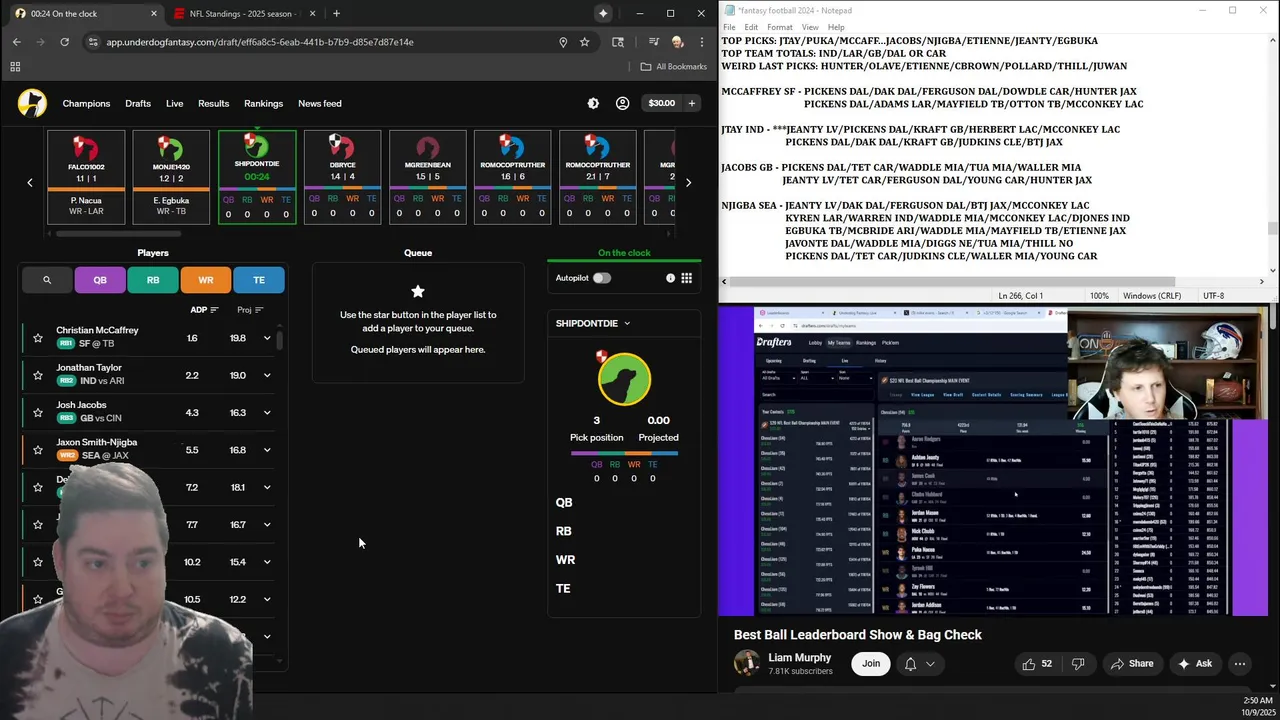Open the YouTube more actions menu
The height and width of the screenshot is (720, 1280).
click(1240, 664)
